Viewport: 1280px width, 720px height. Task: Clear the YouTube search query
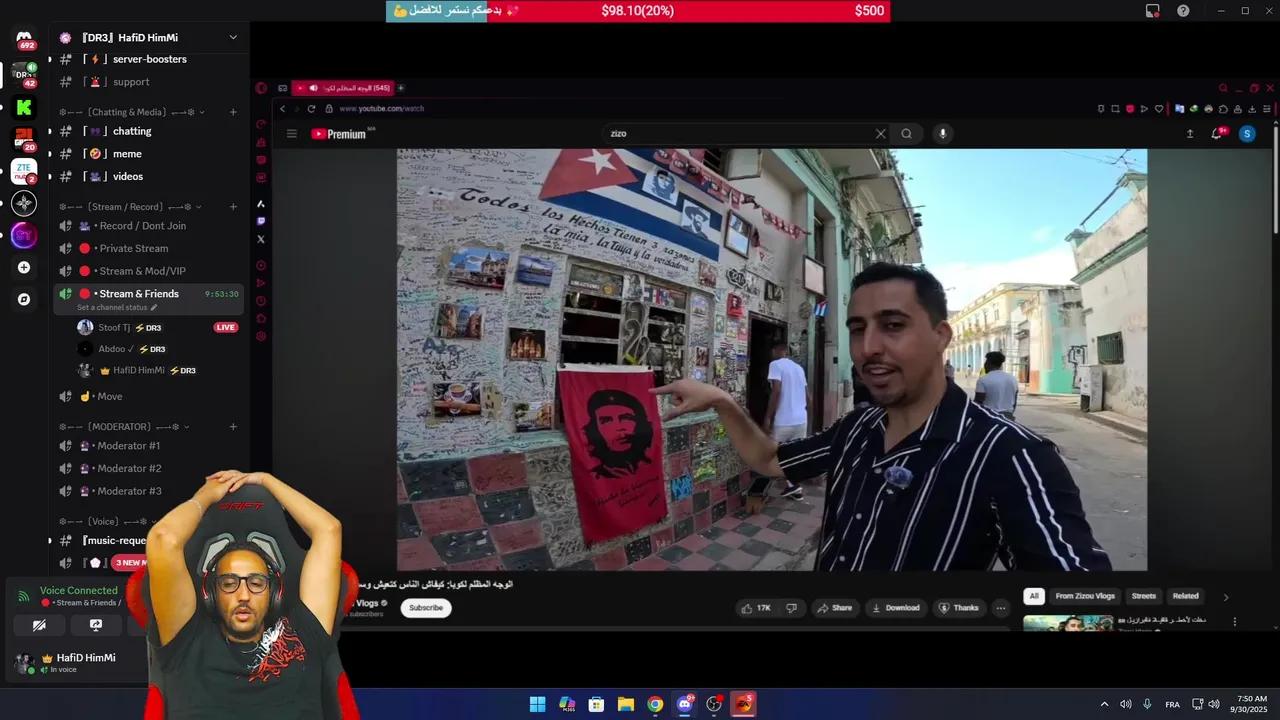[x=881, y=134]
